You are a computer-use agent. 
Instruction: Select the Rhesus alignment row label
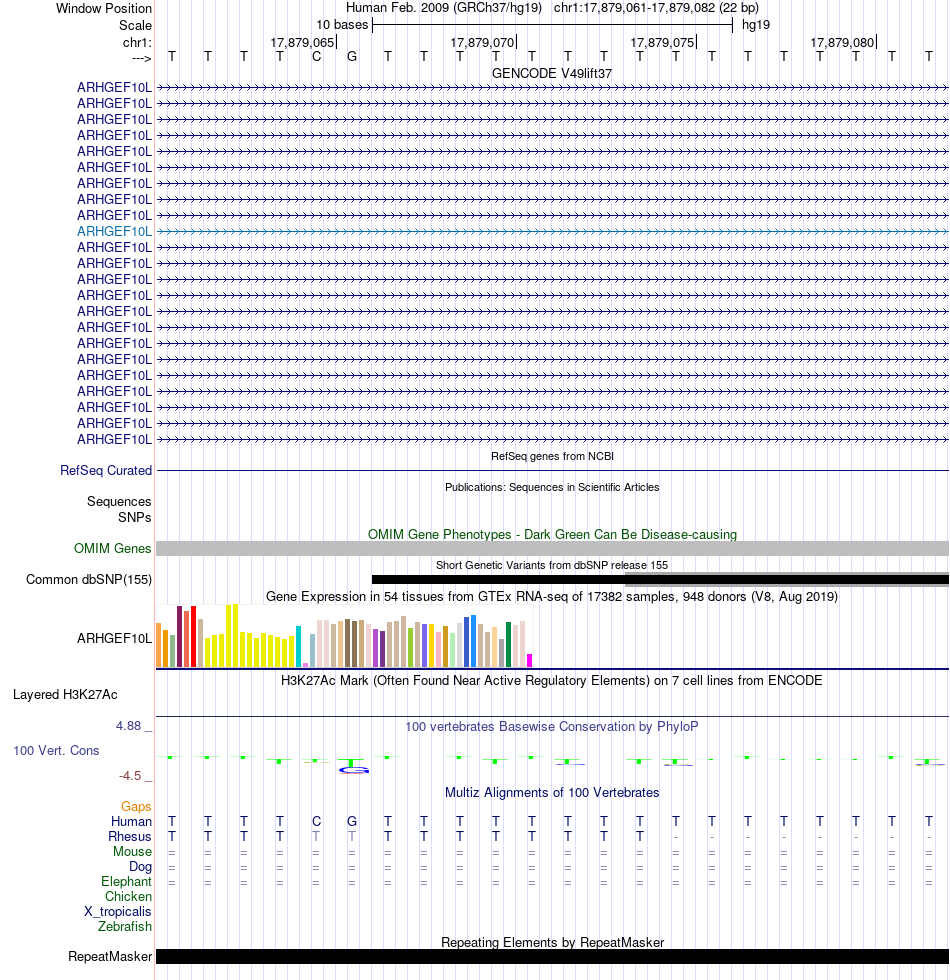[x=129, y=836]
